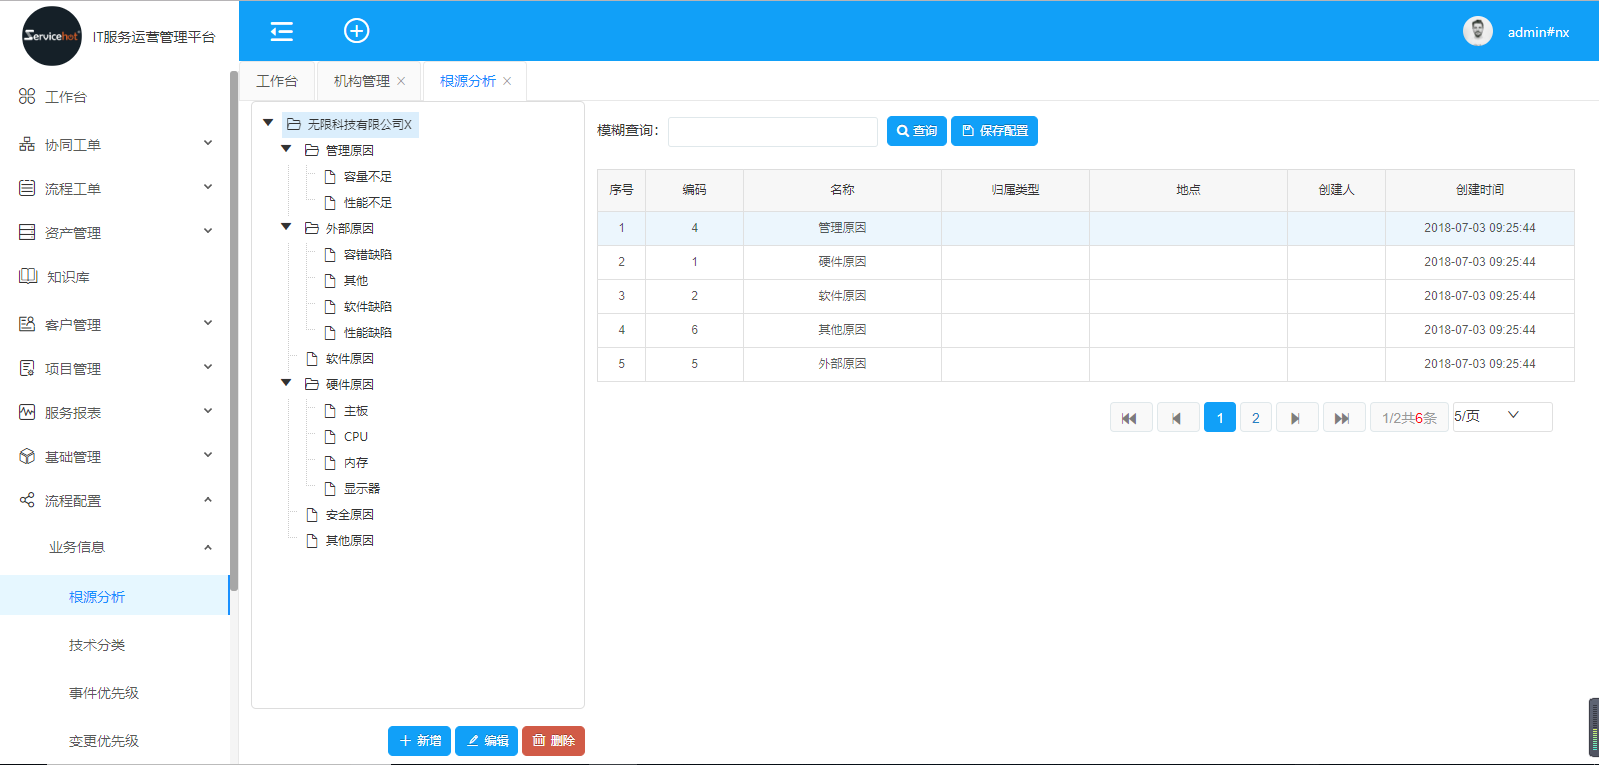The image size is (1599, 765).
Task: Switch to the 工作台 tab
Action: [x=277, y=82]
